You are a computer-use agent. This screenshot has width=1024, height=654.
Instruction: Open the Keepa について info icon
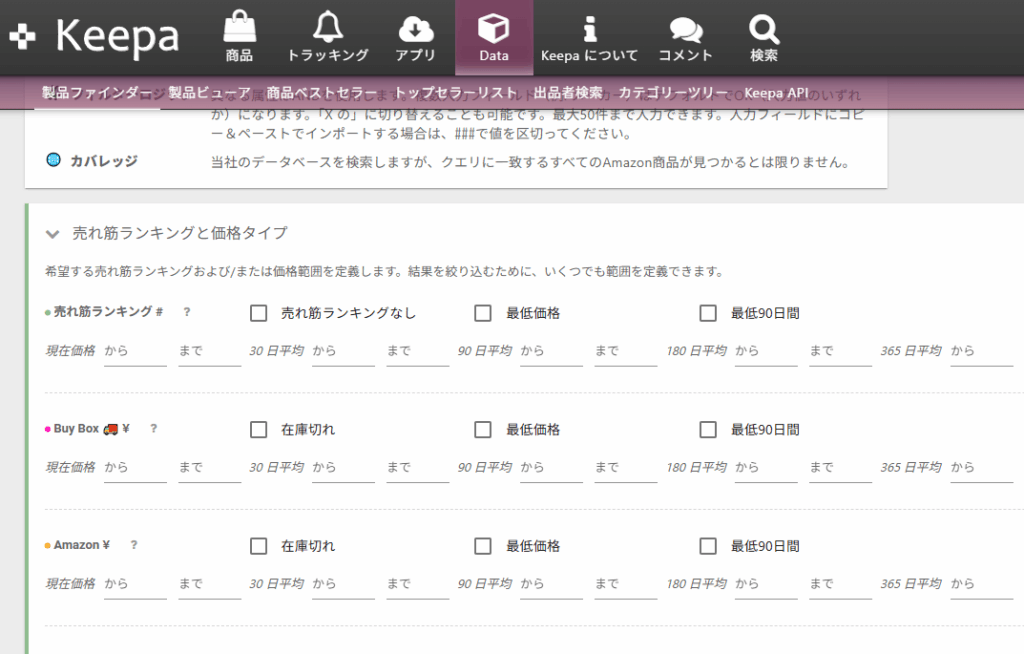click(590, 28)
